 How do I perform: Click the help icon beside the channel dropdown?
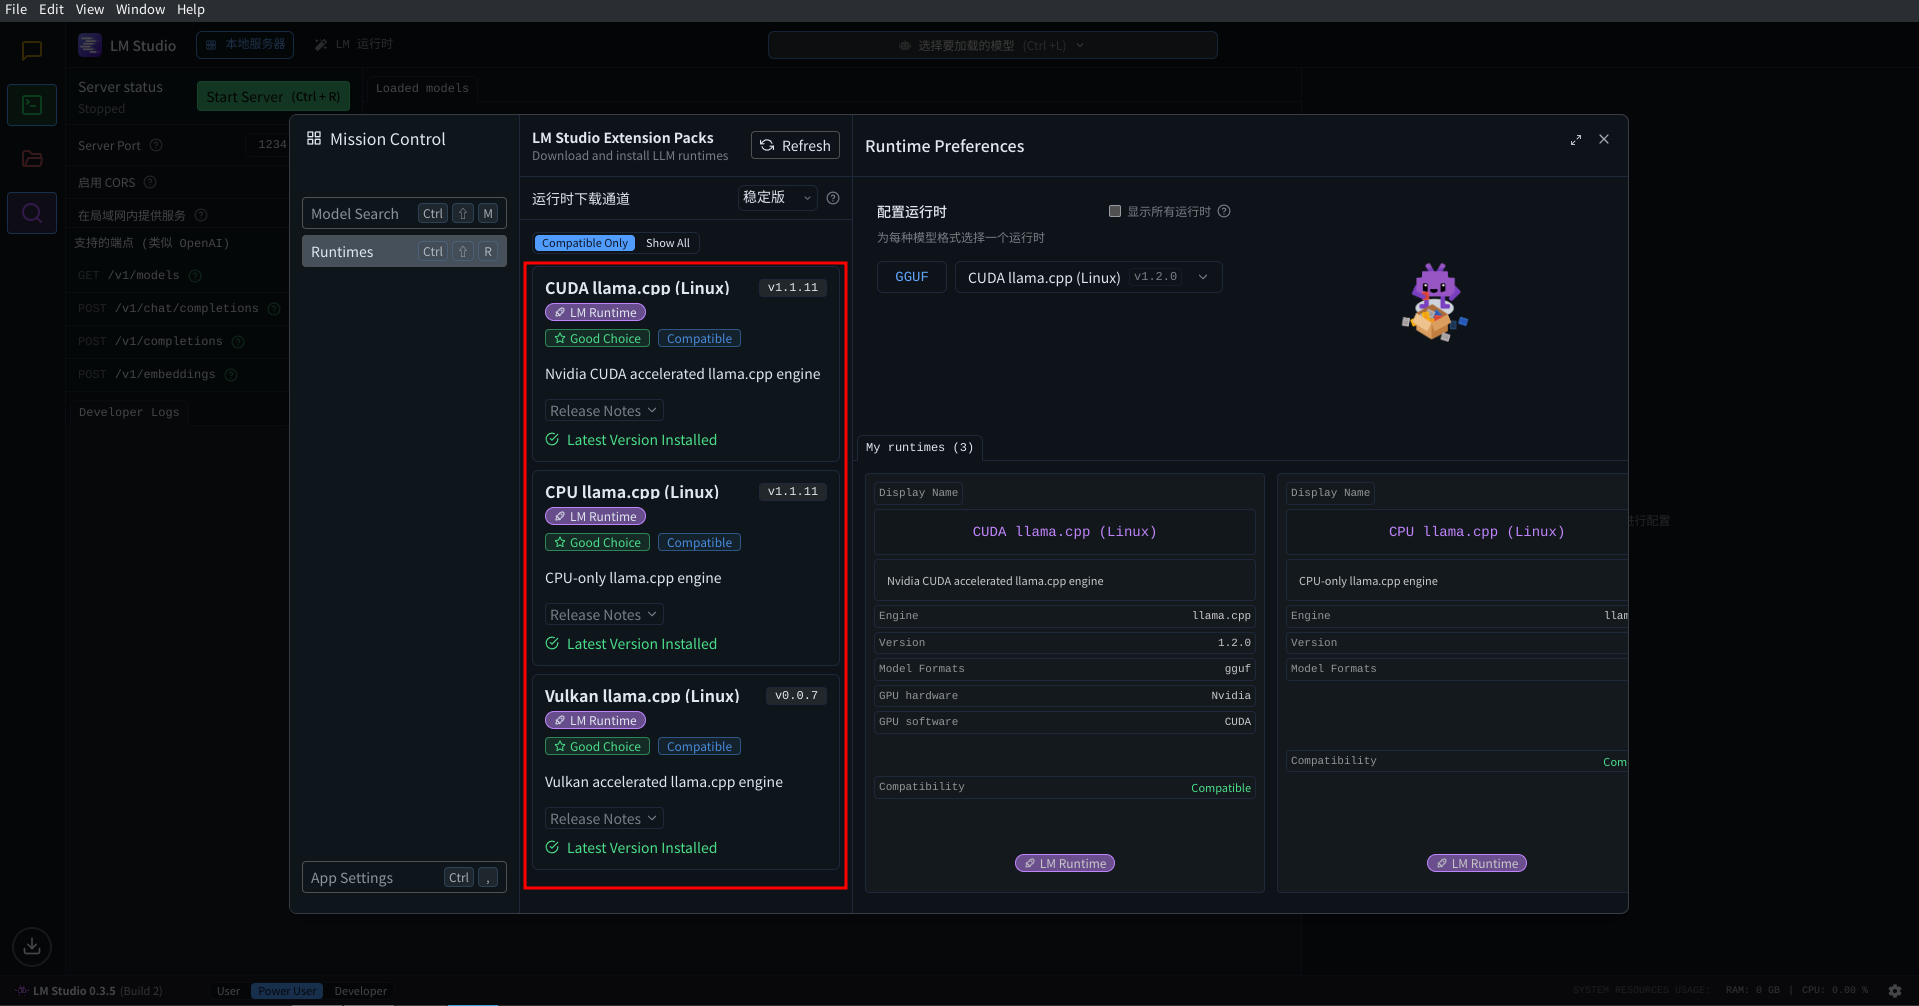point(833,198)
